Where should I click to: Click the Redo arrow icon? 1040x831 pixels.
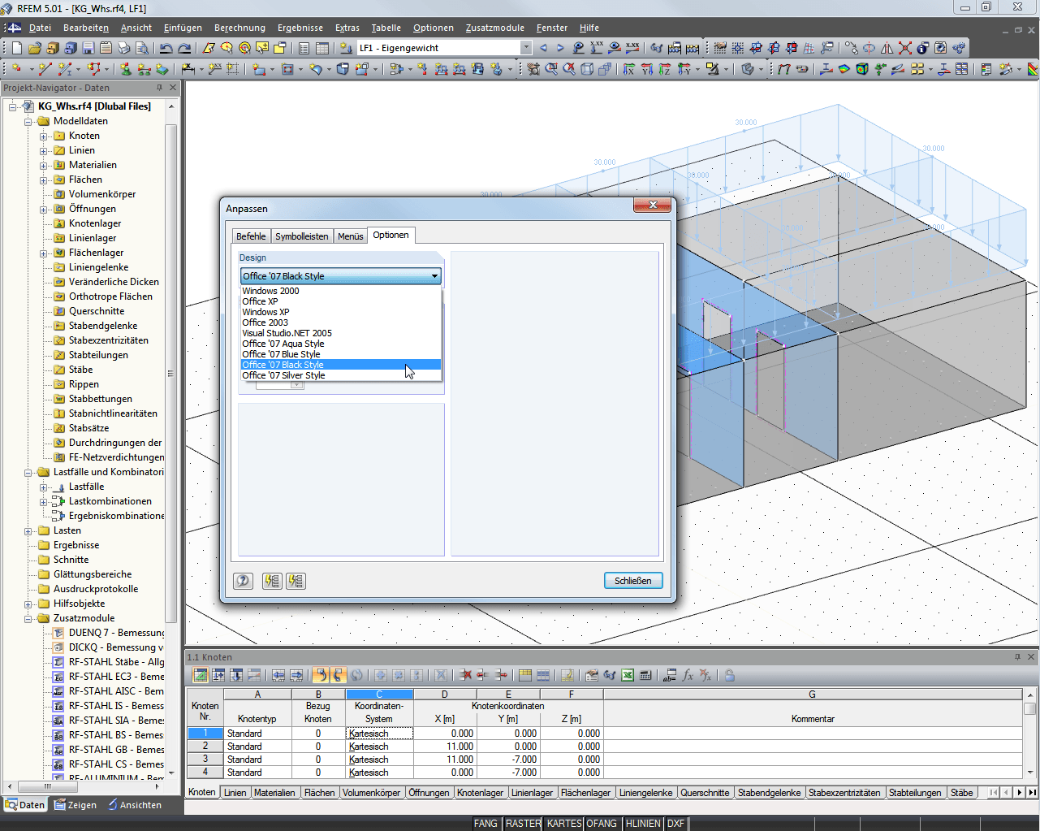pyautogui.click(x=184, y=48)
